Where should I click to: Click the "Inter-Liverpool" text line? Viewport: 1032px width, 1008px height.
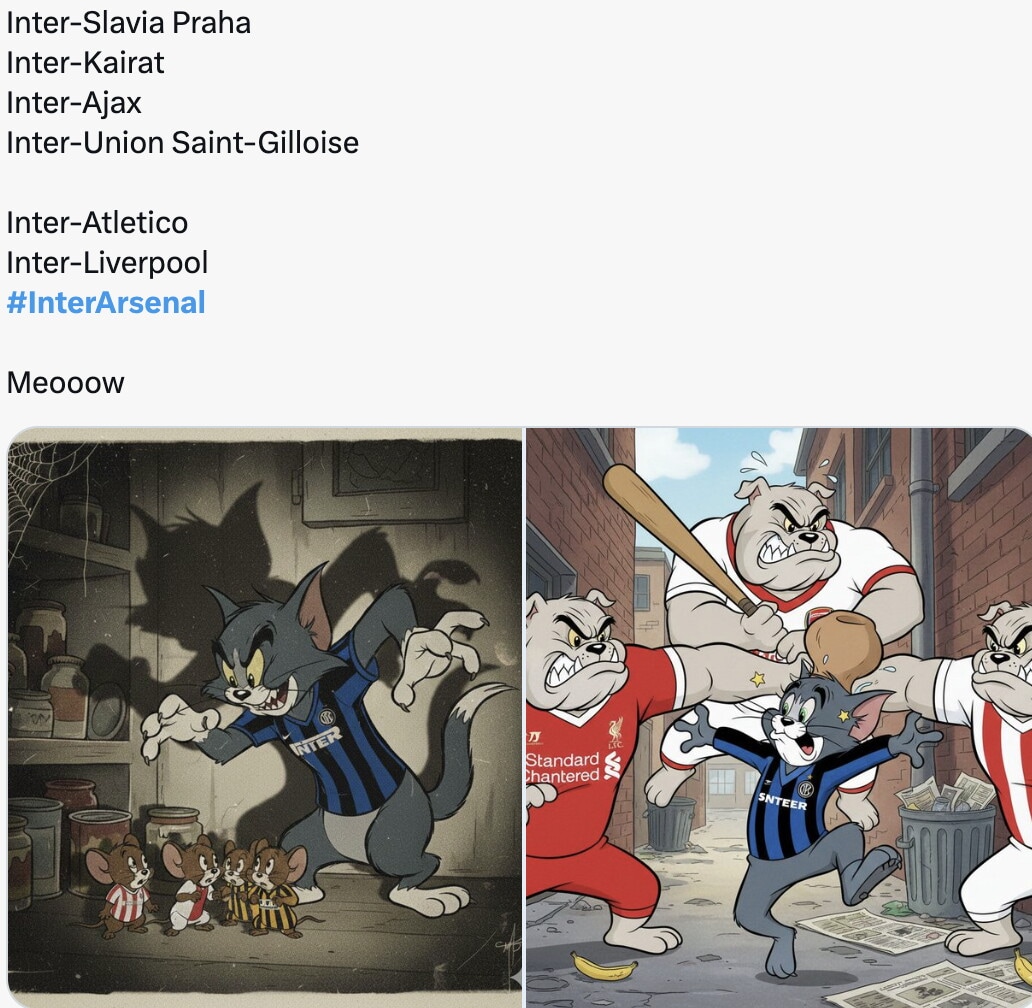click(x=107, y=263)
